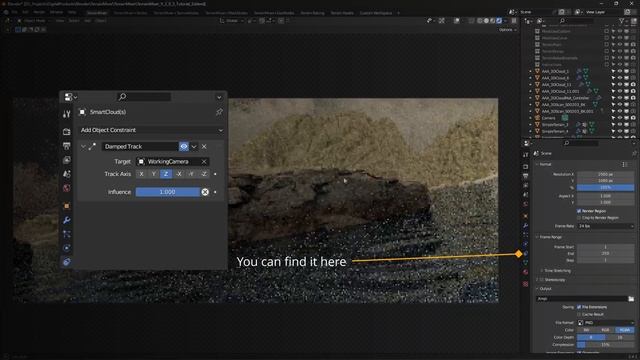This screenshot has width=640, height=360.
Task: Set Track Axis to Z
Action: tap(166, 174)
